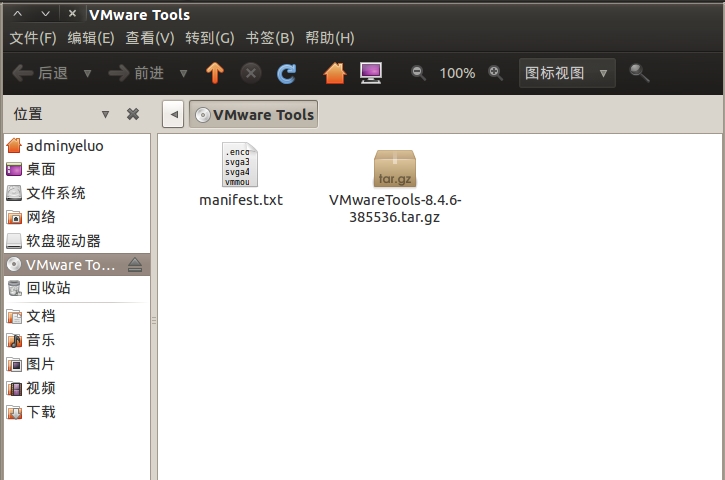Image resolution: width=725 pixels, height=480 pixels.
Task: Click the Stop loading icon
Action: [x=251, y=73]
